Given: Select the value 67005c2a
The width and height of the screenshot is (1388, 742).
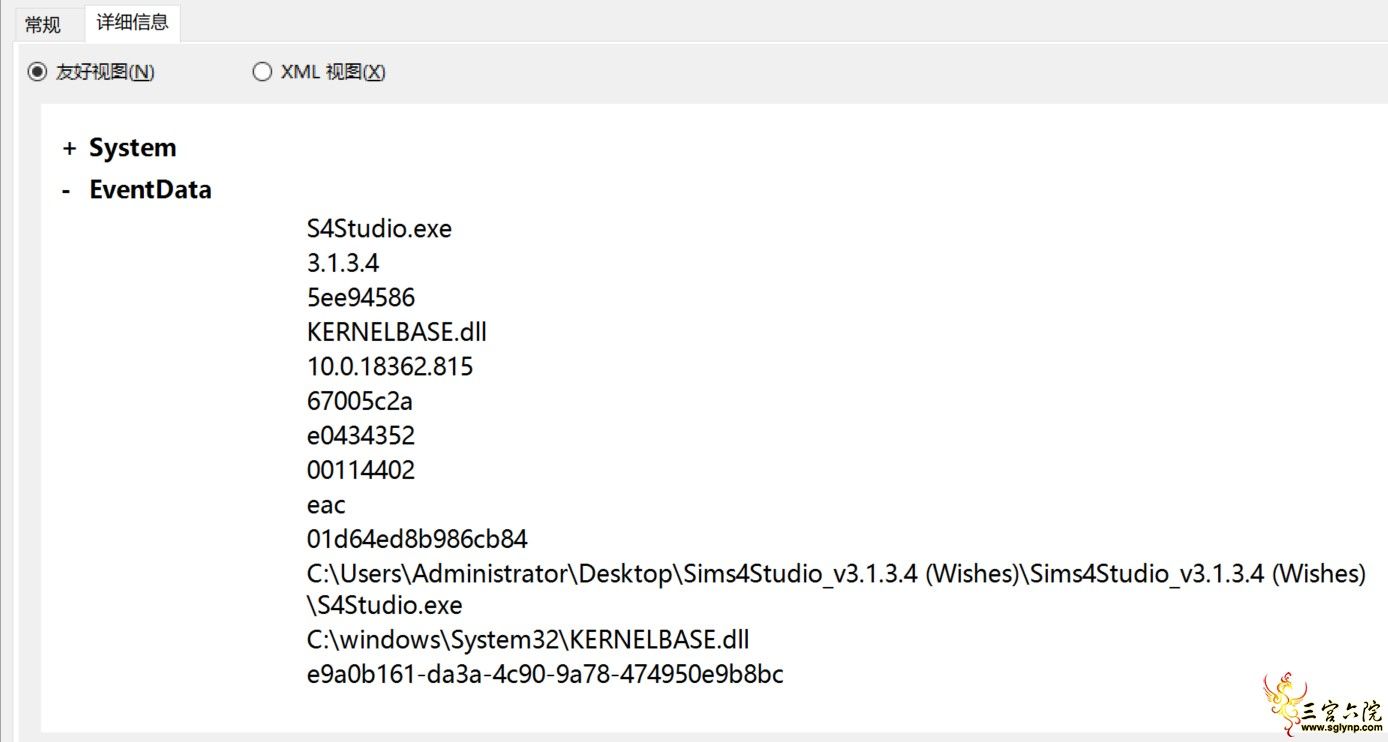Looking at the screenshot, I should (x=360, y=402).
